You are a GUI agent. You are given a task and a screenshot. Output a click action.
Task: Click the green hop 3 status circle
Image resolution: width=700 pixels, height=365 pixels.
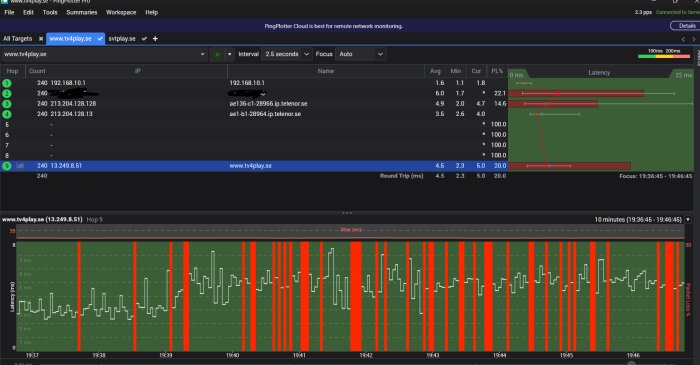point(7,104)
